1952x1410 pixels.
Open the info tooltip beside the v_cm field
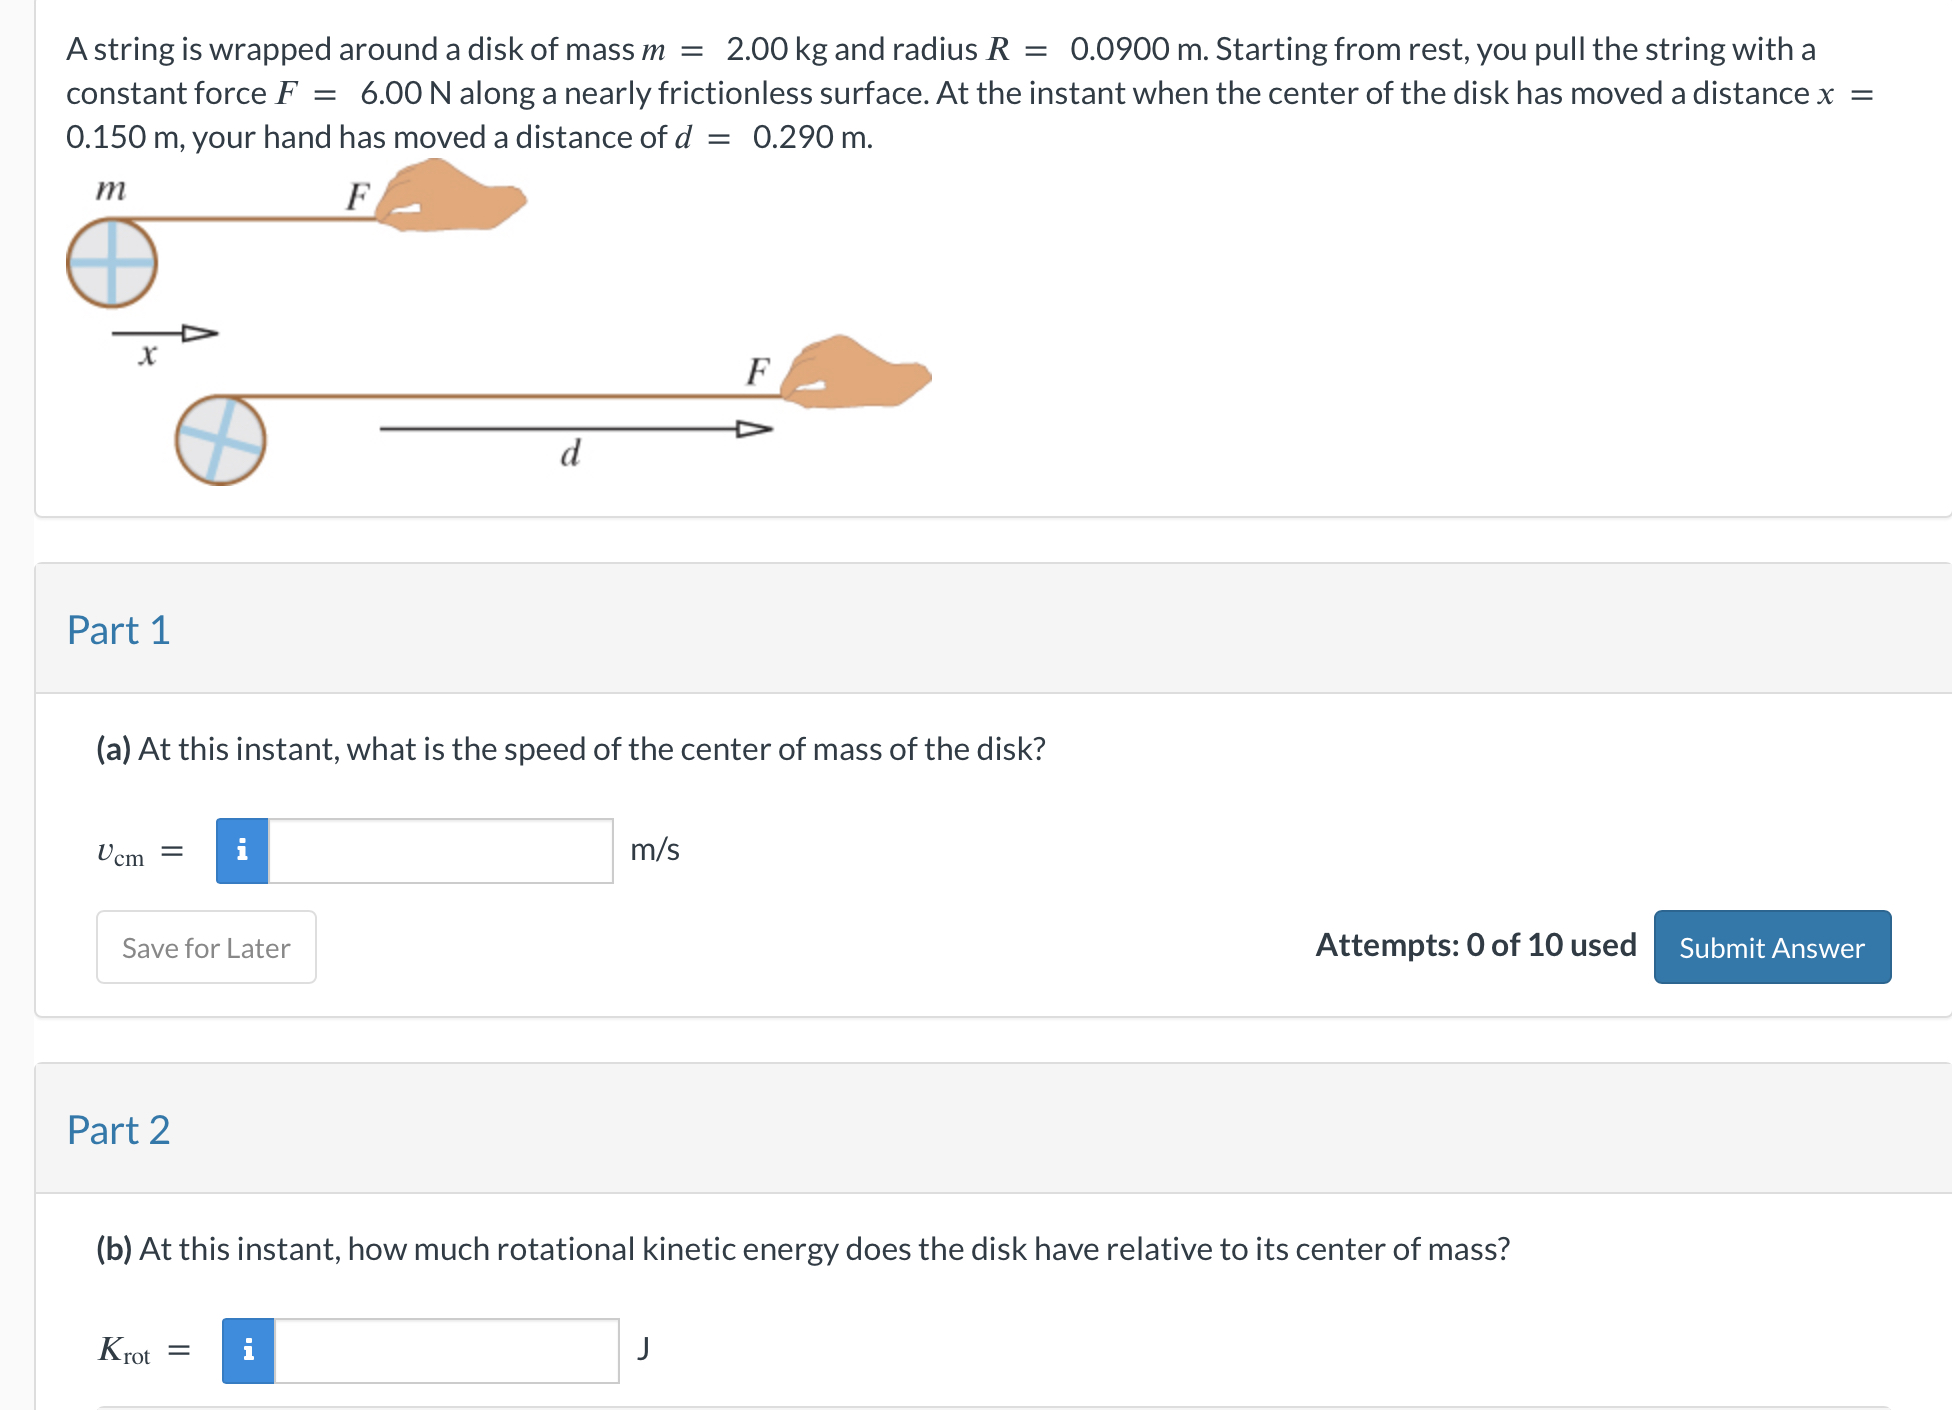241,849
